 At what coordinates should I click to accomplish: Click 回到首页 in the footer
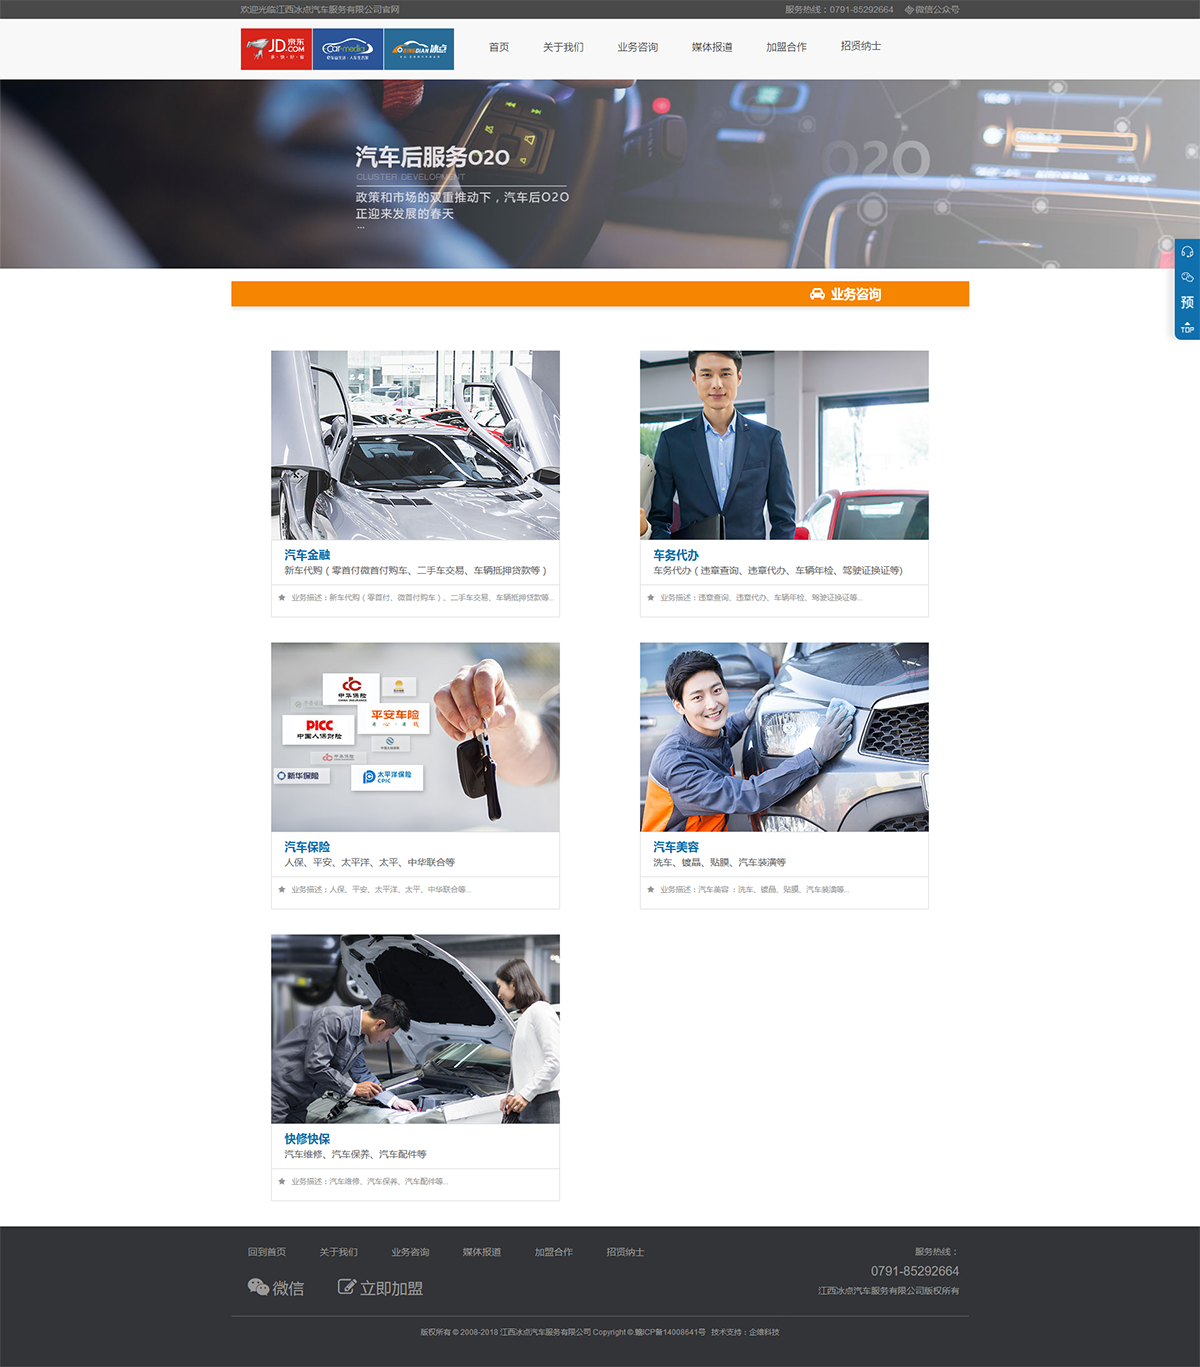(x=267, y=1252)
